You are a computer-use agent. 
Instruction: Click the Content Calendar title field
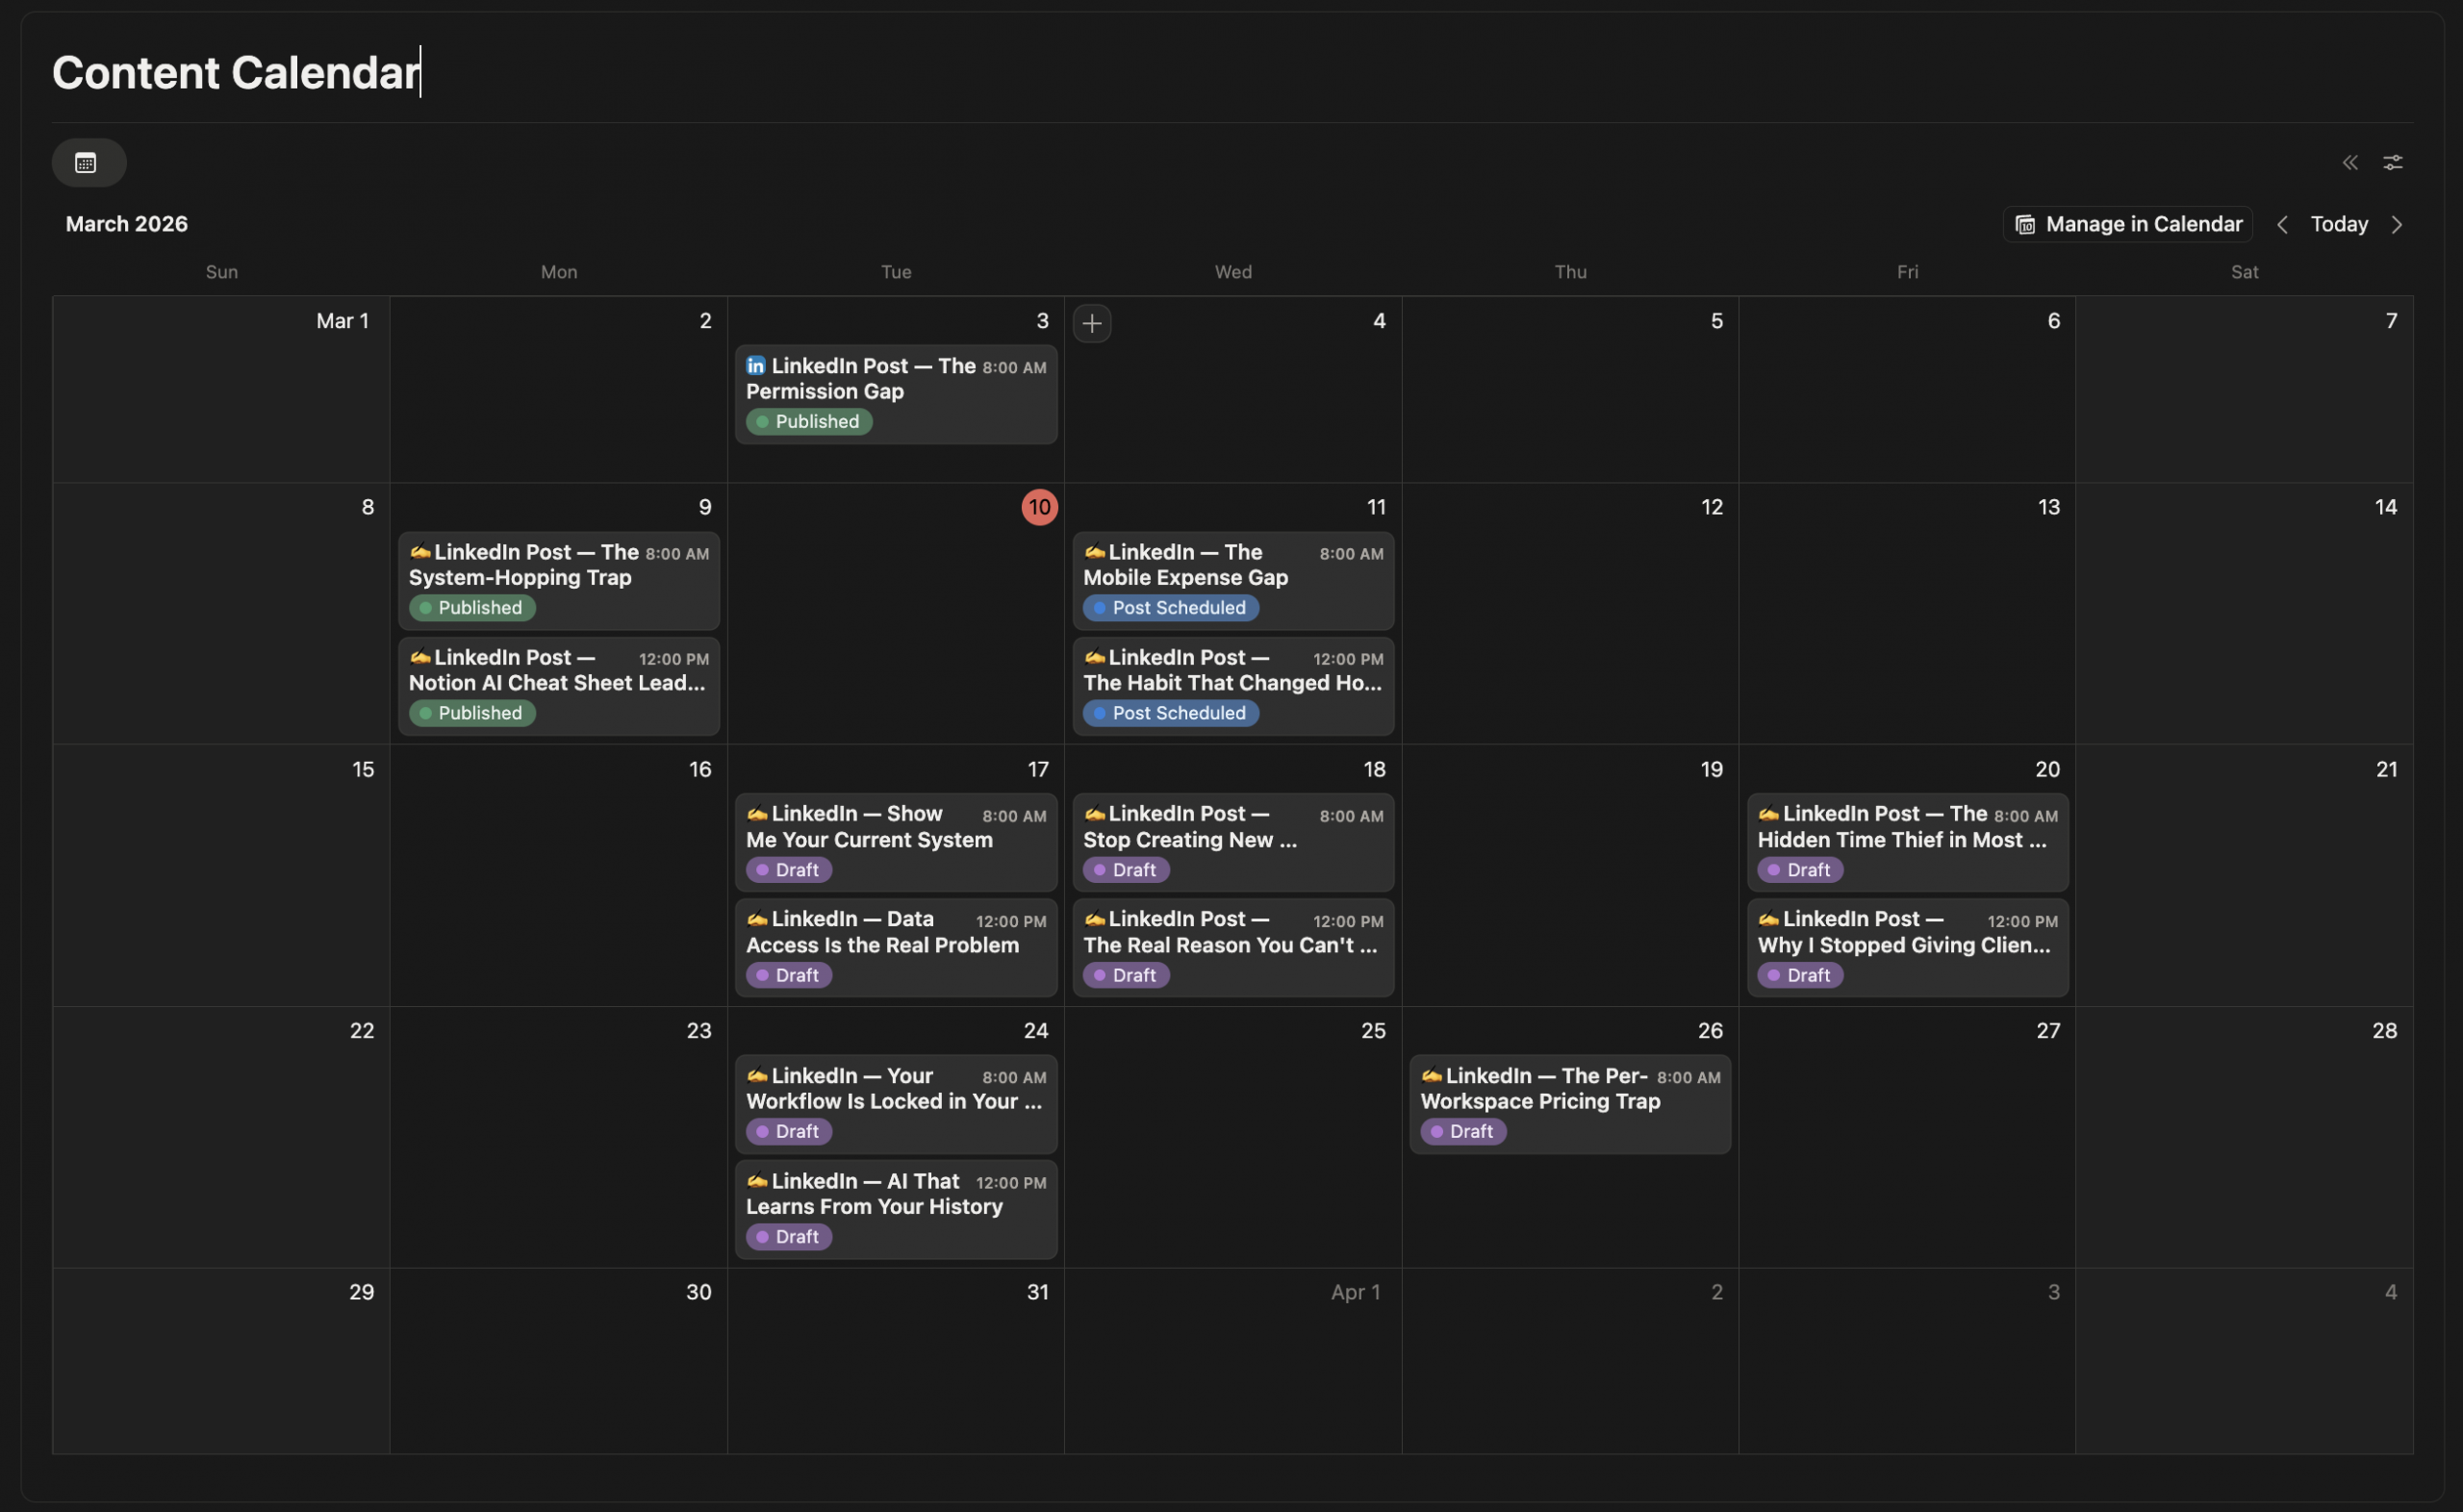point(236,72)
